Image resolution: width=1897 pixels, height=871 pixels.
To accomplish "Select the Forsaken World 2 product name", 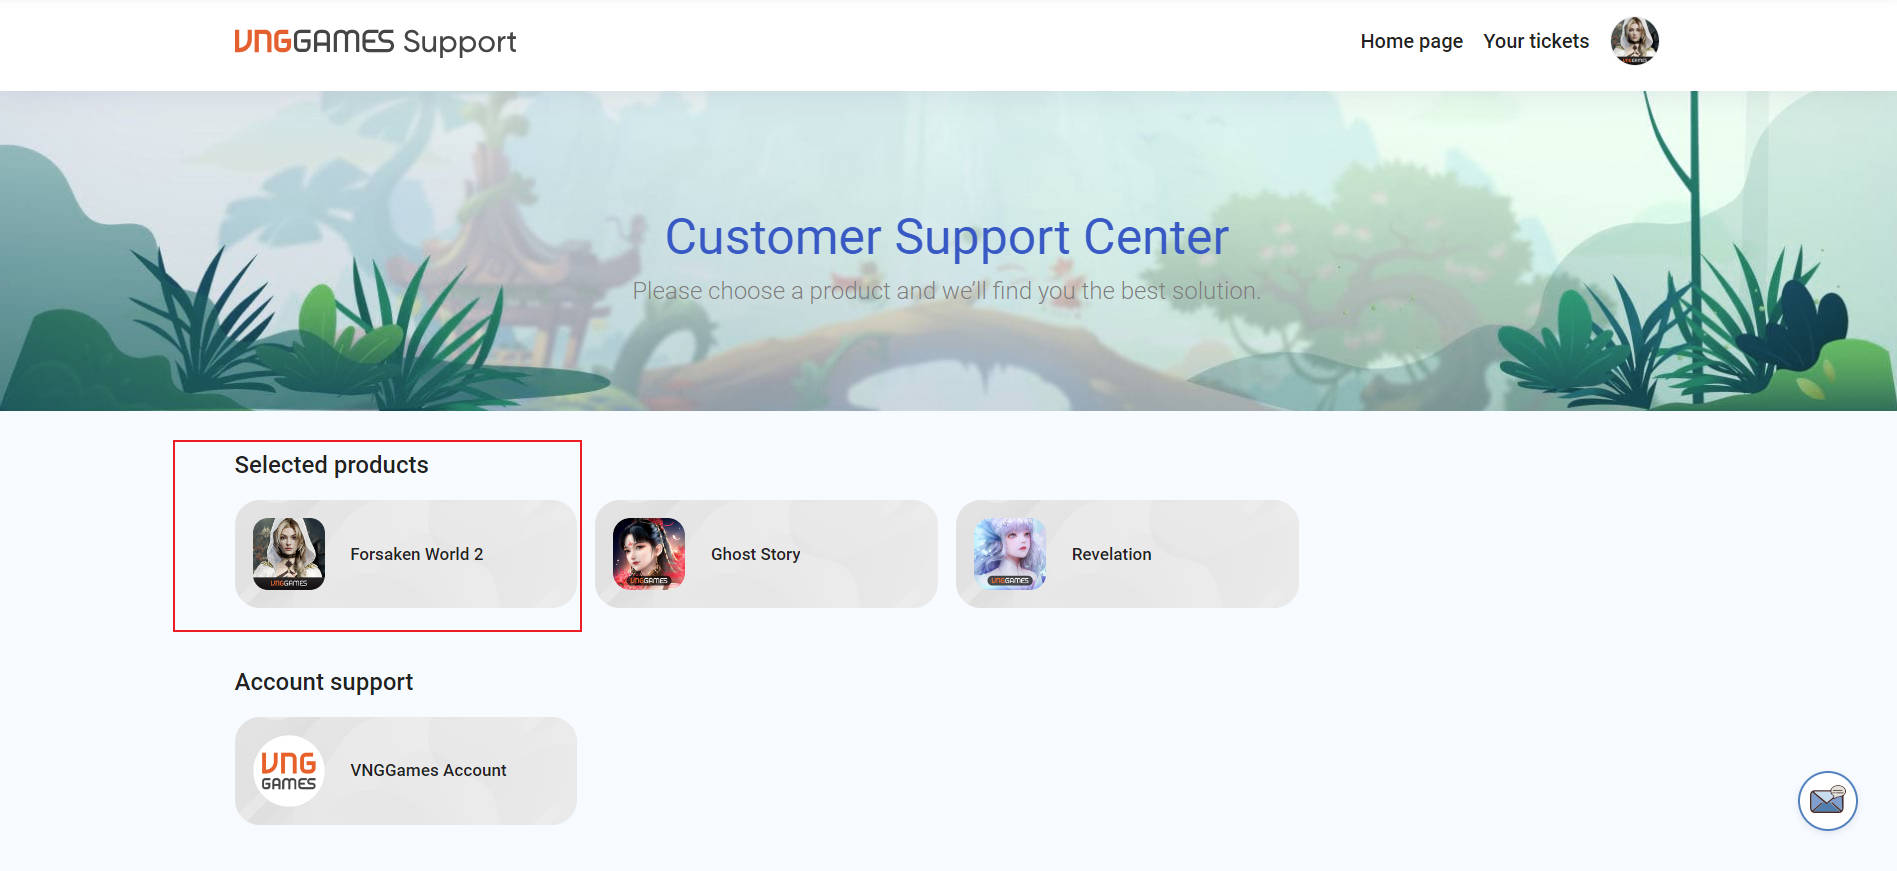I will pyautogui.click(x=417, y=554).
